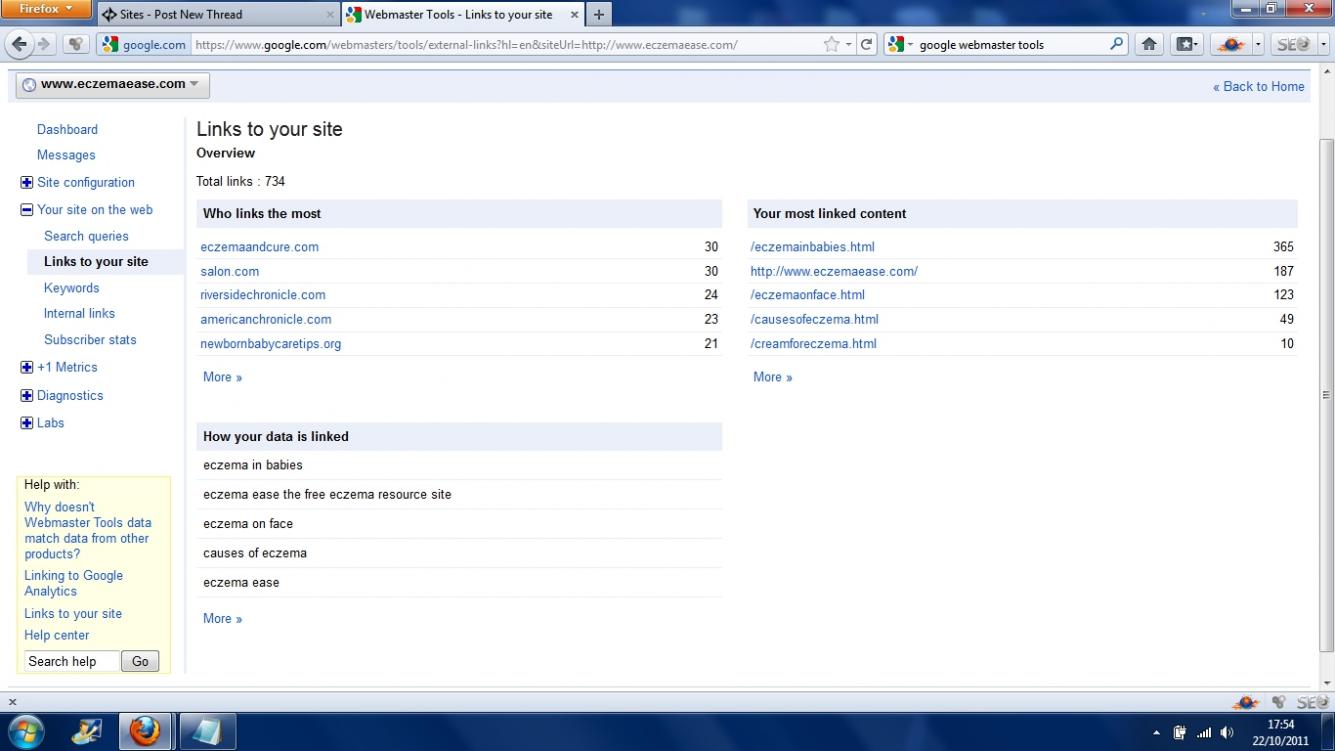Open Messages in the sidebar
This screenshot has width=1335, height=751.
(x=66, y=155)
